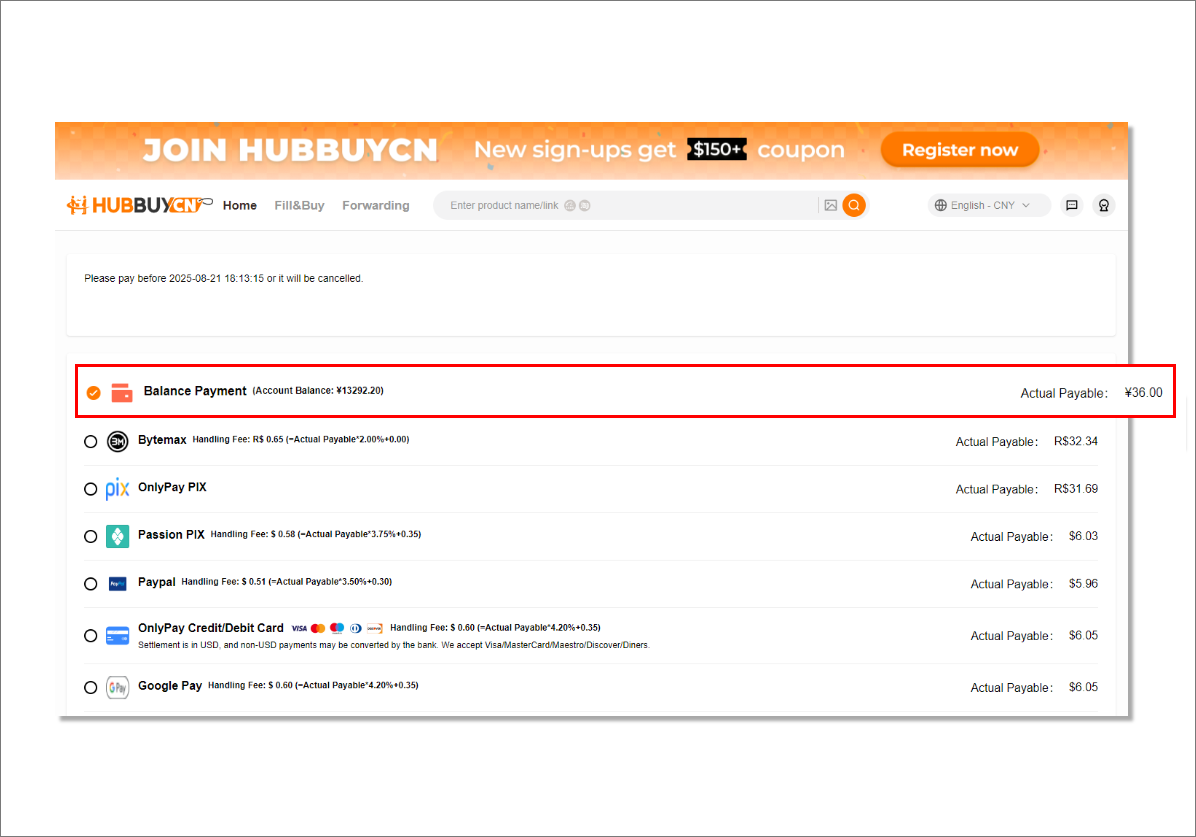
Task: Open the user account profile icon
Action: pos(1103,205)
